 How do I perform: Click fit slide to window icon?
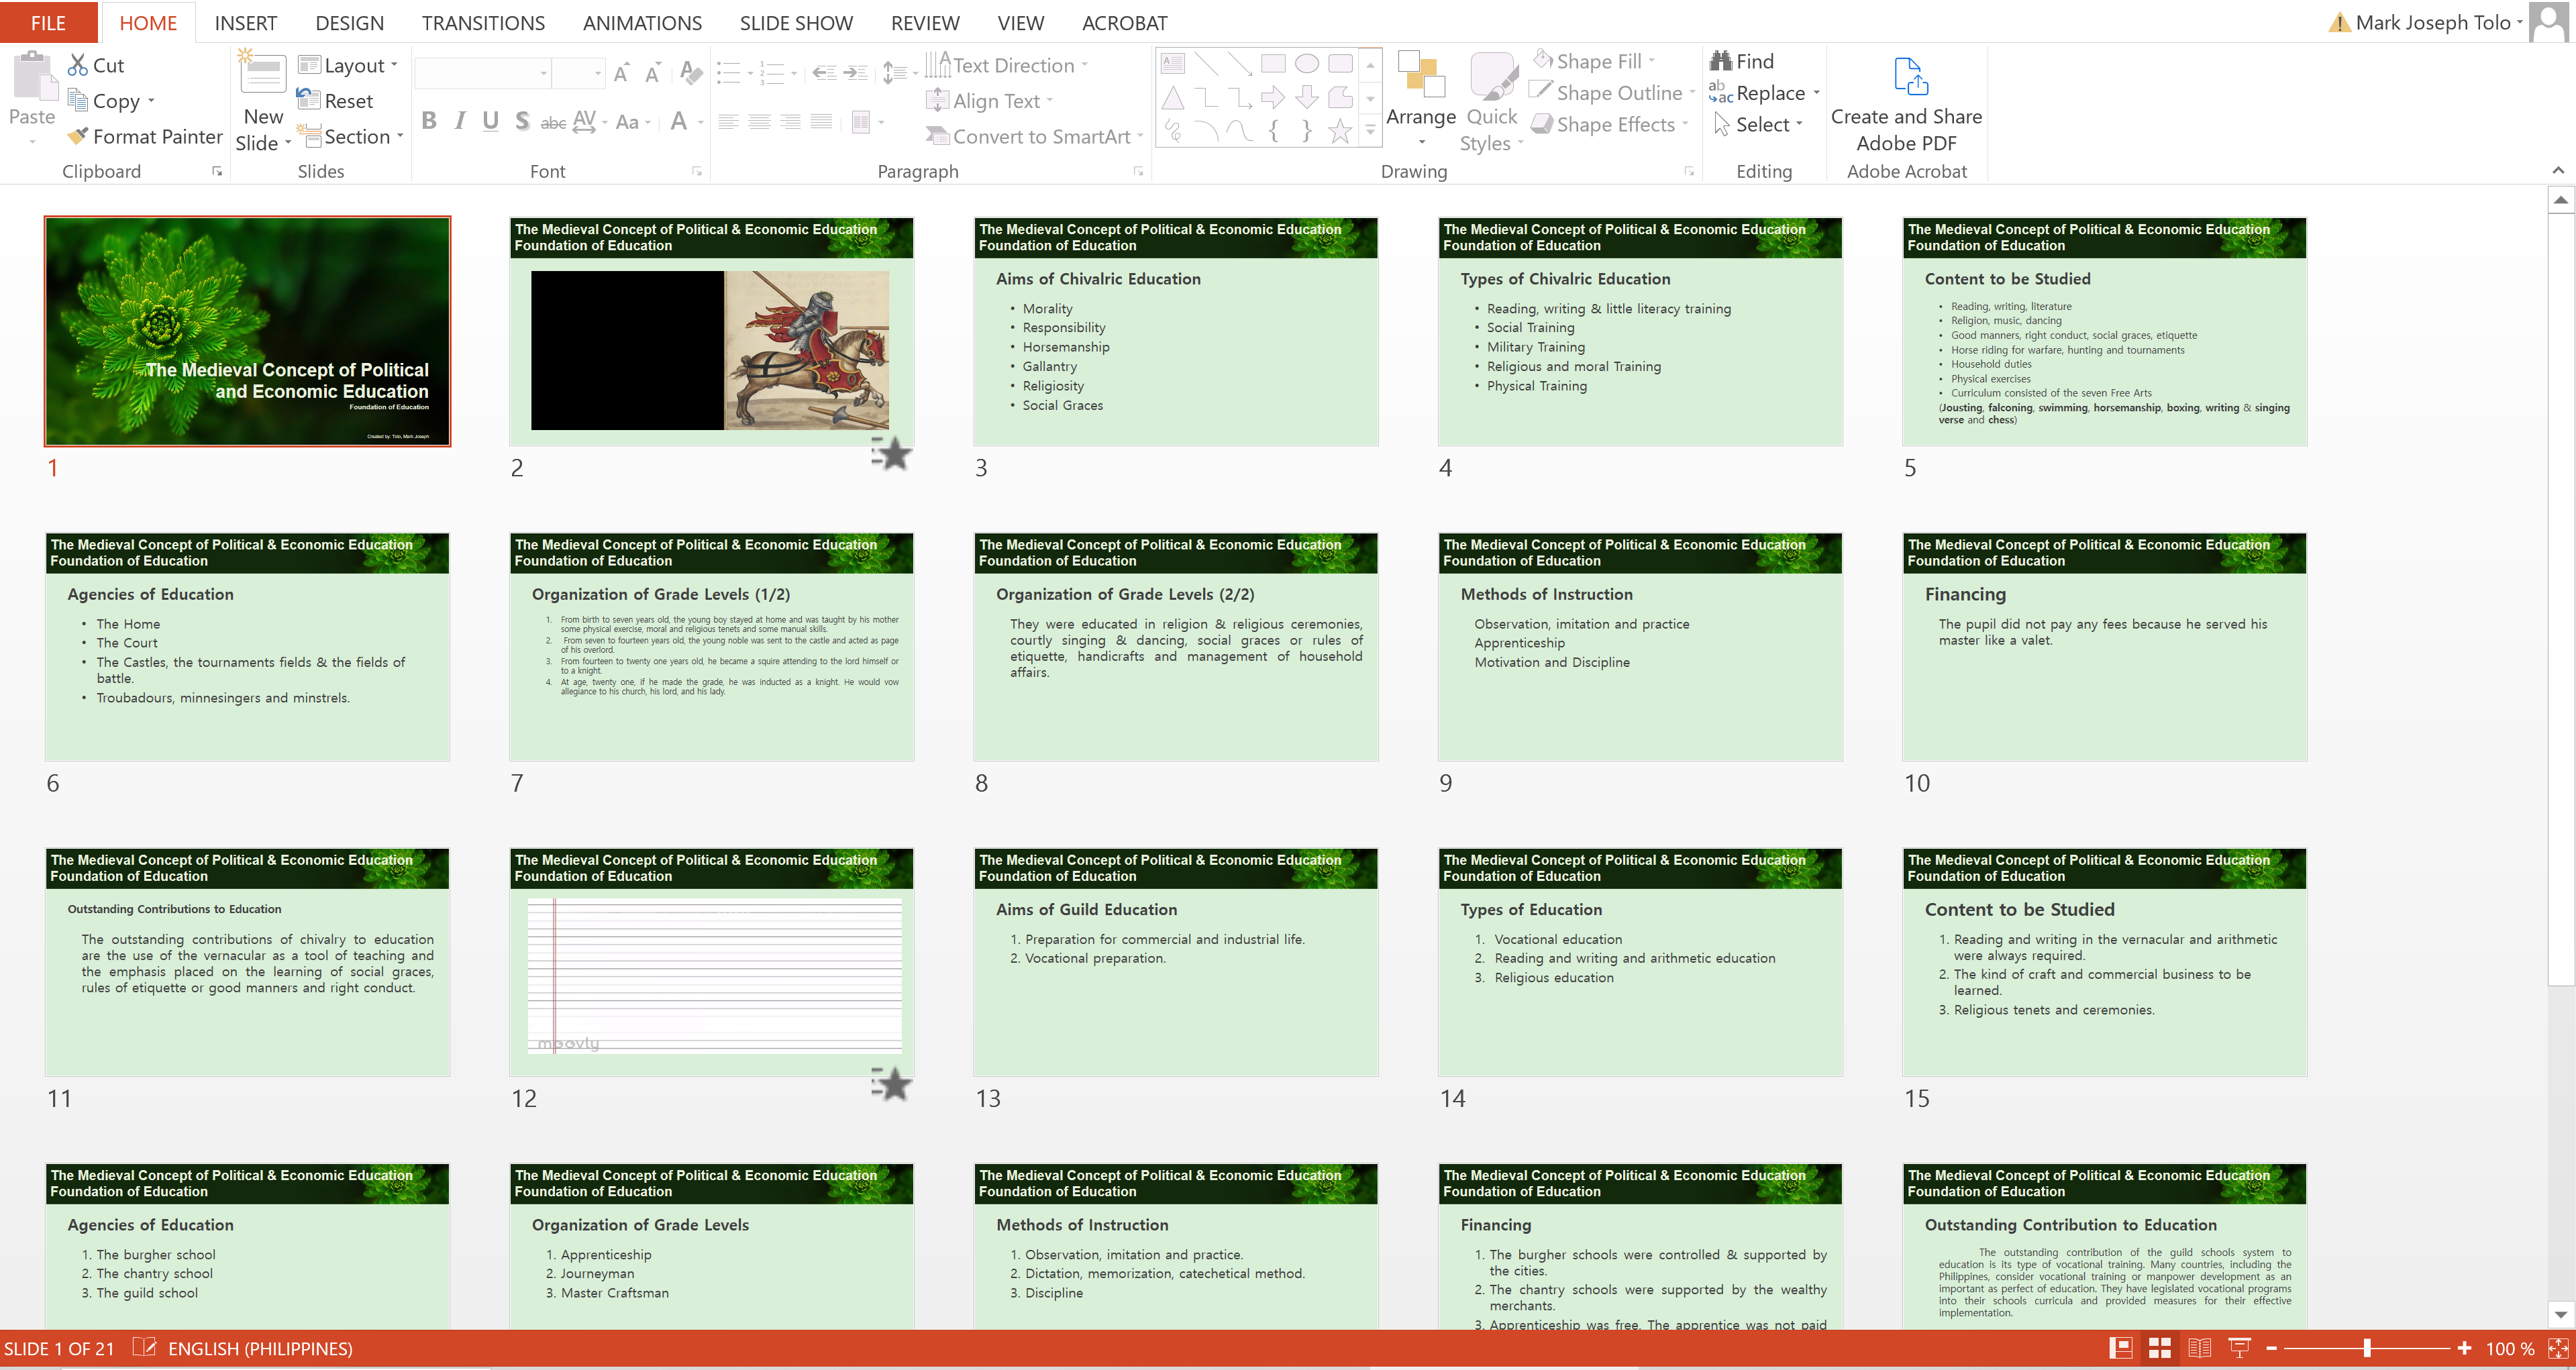tap(2558, 1348)
